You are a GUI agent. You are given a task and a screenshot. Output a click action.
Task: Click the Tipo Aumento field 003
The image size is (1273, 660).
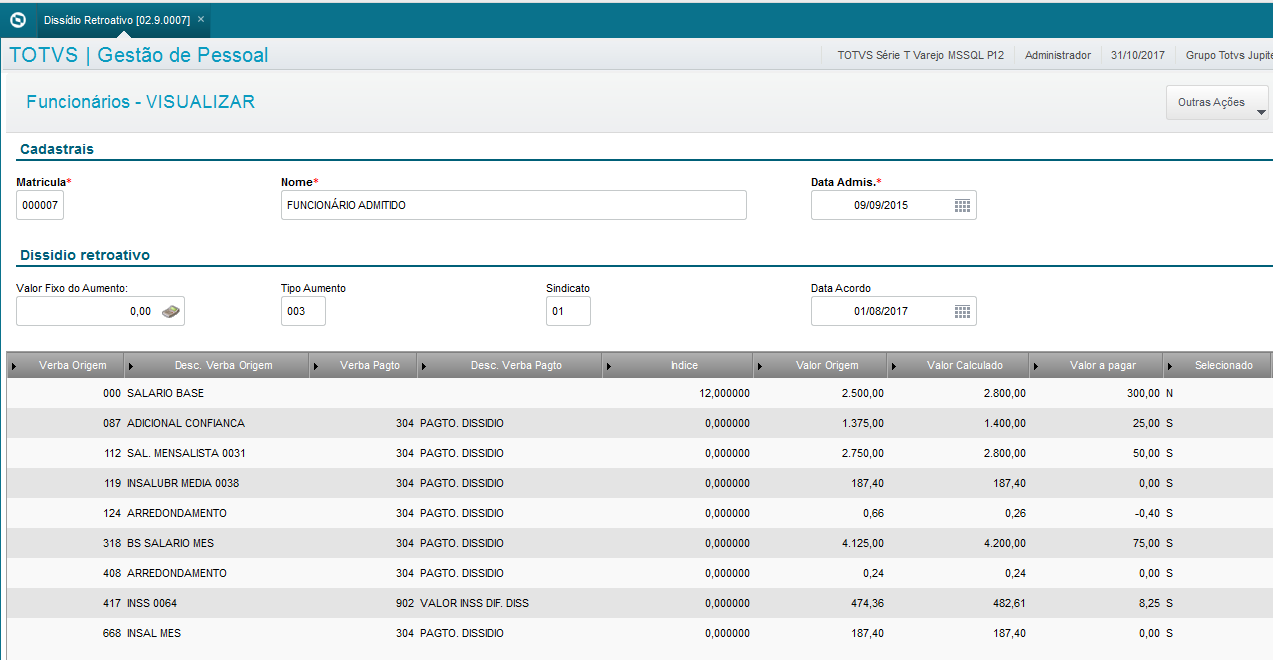pos(303,311)
